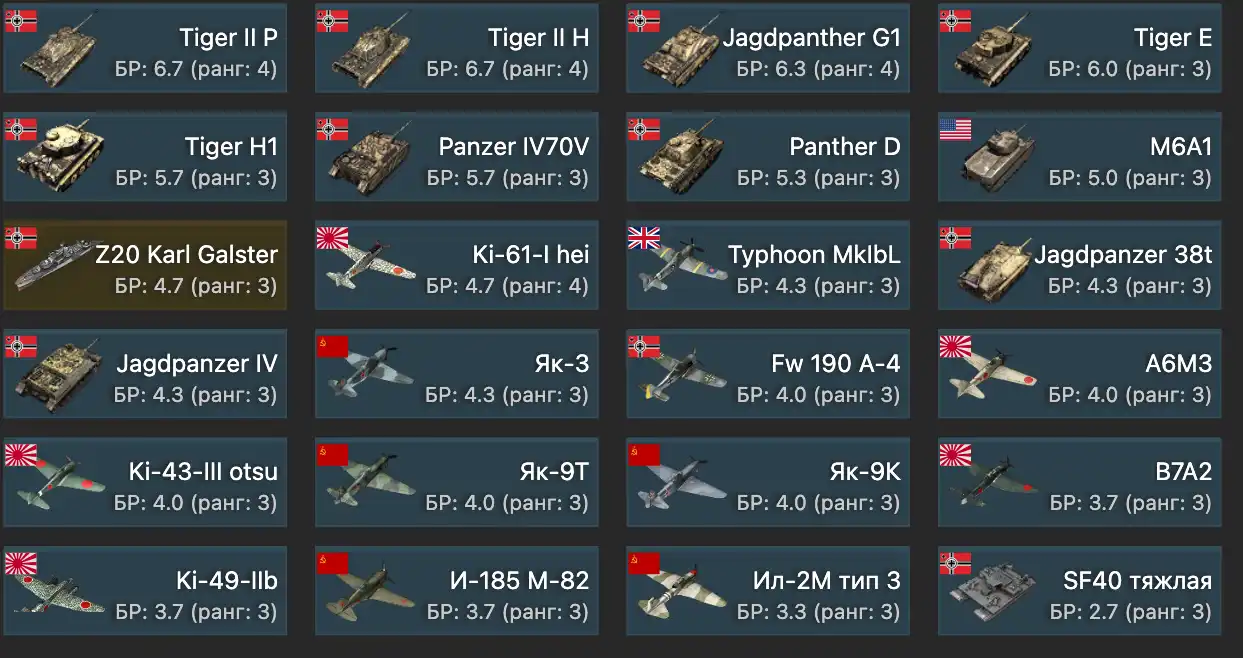Select the Tiger II P tank card

pos(145,49)
